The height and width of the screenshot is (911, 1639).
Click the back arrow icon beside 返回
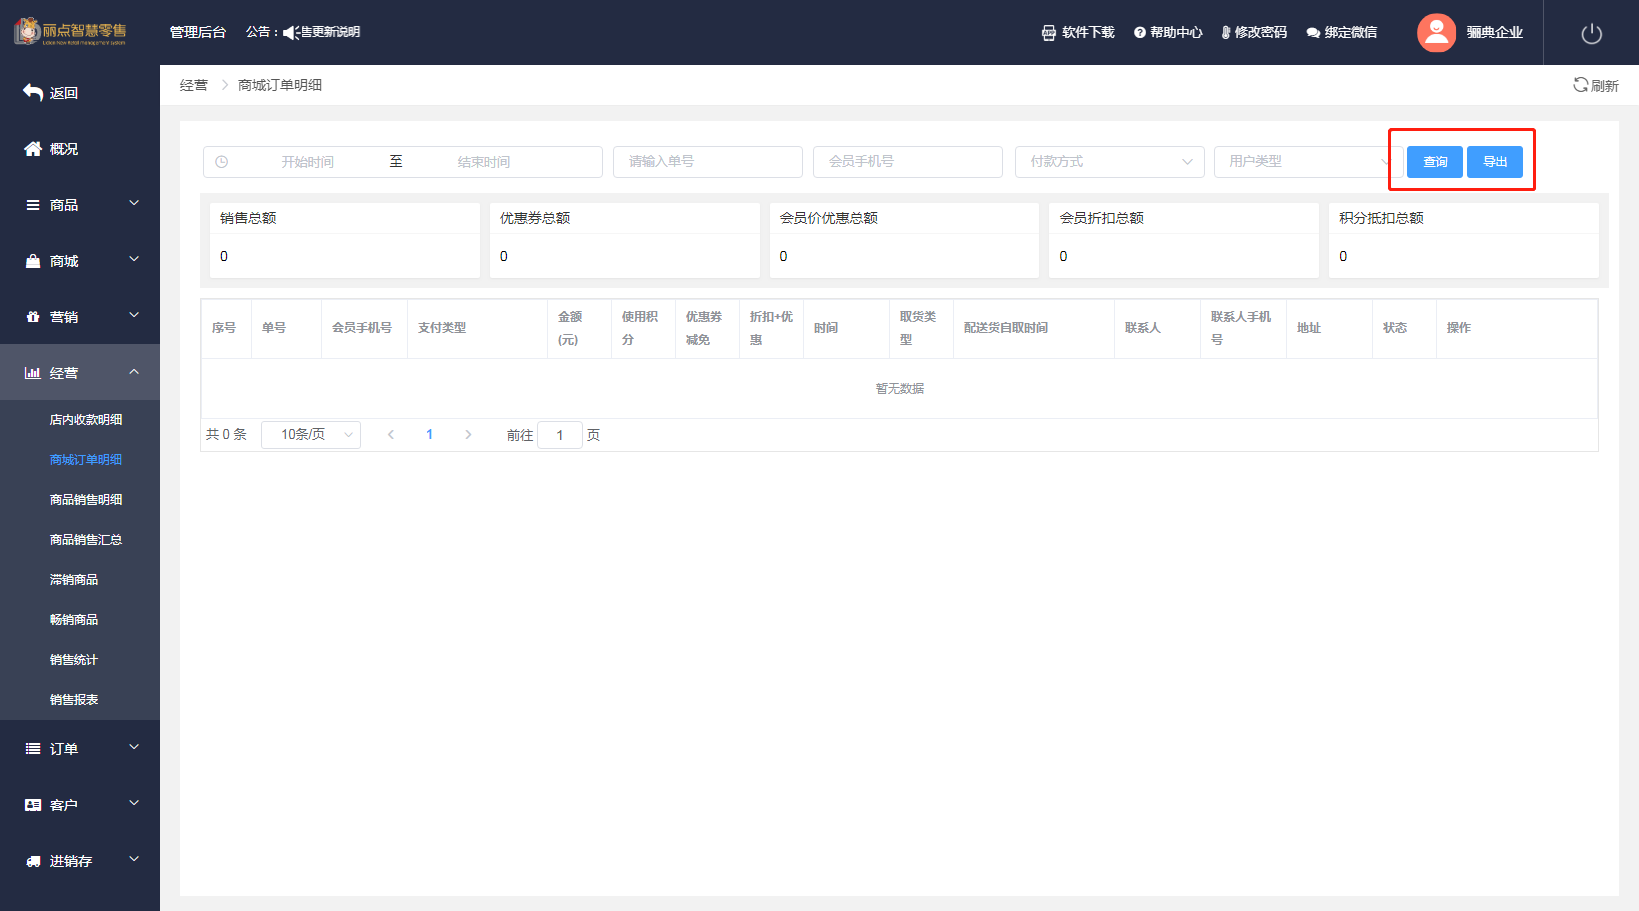point(33,92)
